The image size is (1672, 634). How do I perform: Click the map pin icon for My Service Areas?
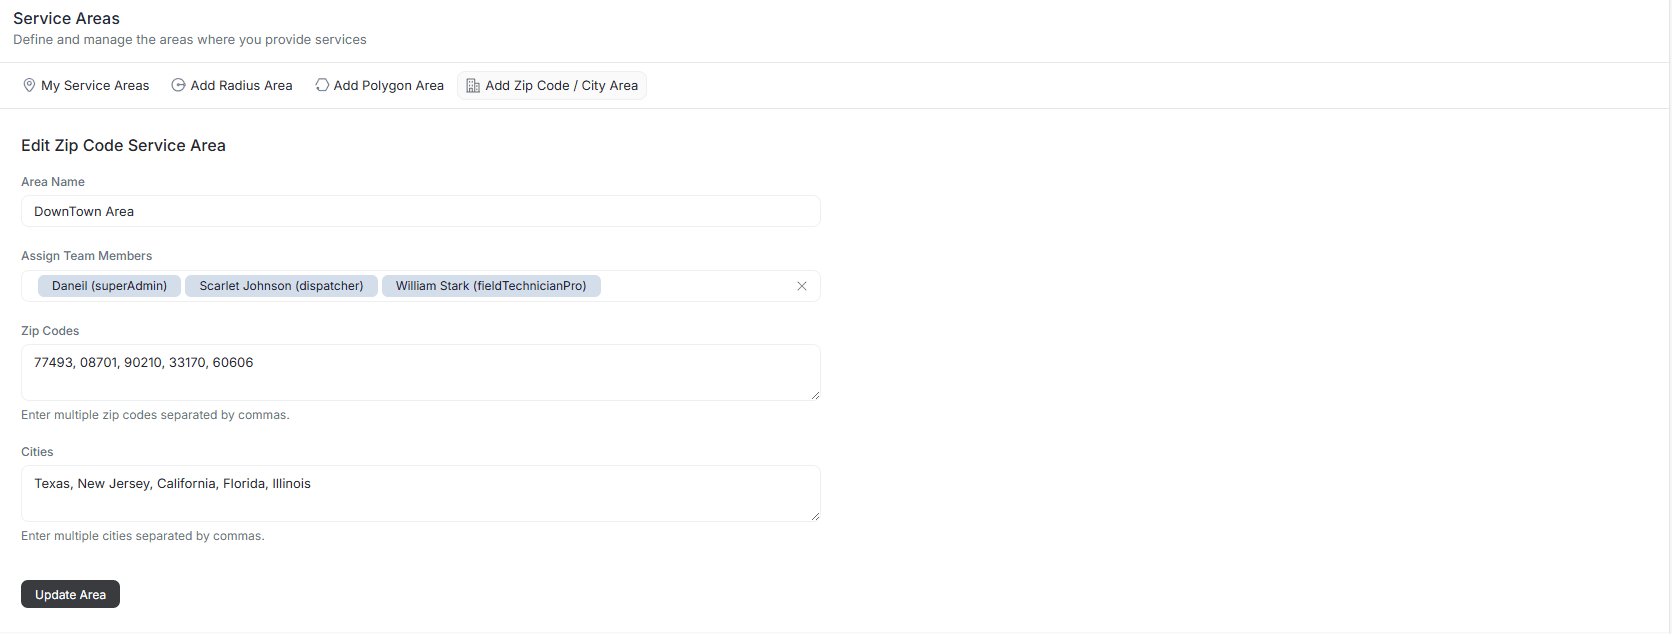coord(29,86)
